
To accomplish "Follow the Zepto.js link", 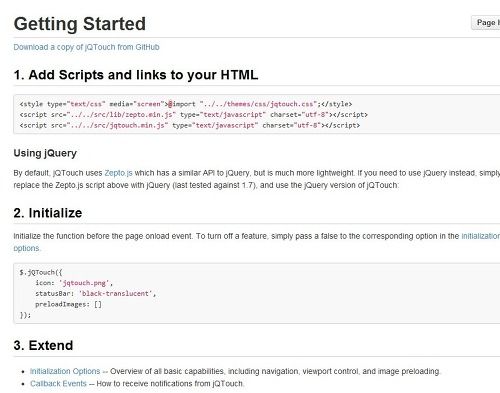I will coord(118,173).
